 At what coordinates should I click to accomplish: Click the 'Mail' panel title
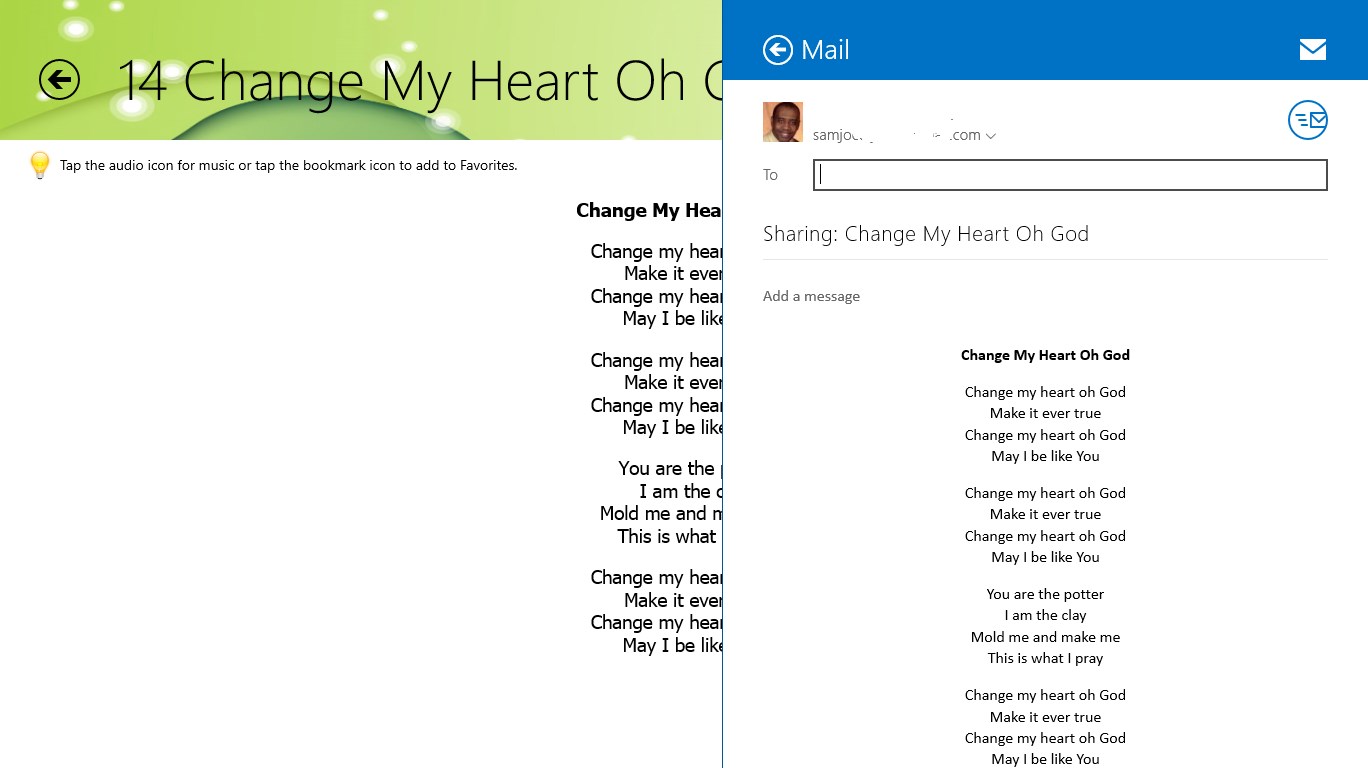click(825, 50)
